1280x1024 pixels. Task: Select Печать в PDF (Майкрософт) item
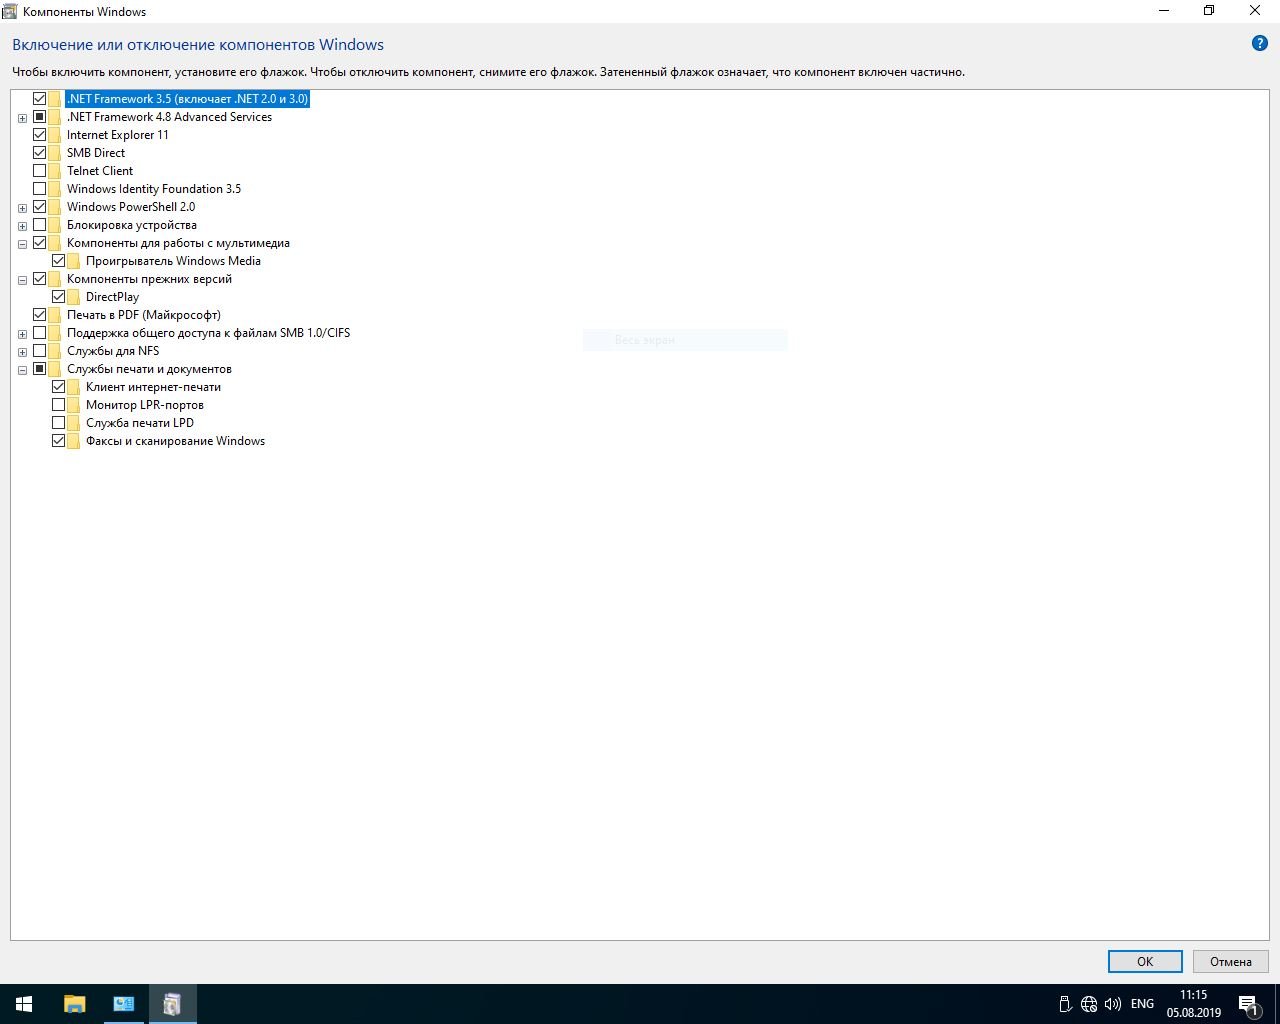tap(143, 315)
